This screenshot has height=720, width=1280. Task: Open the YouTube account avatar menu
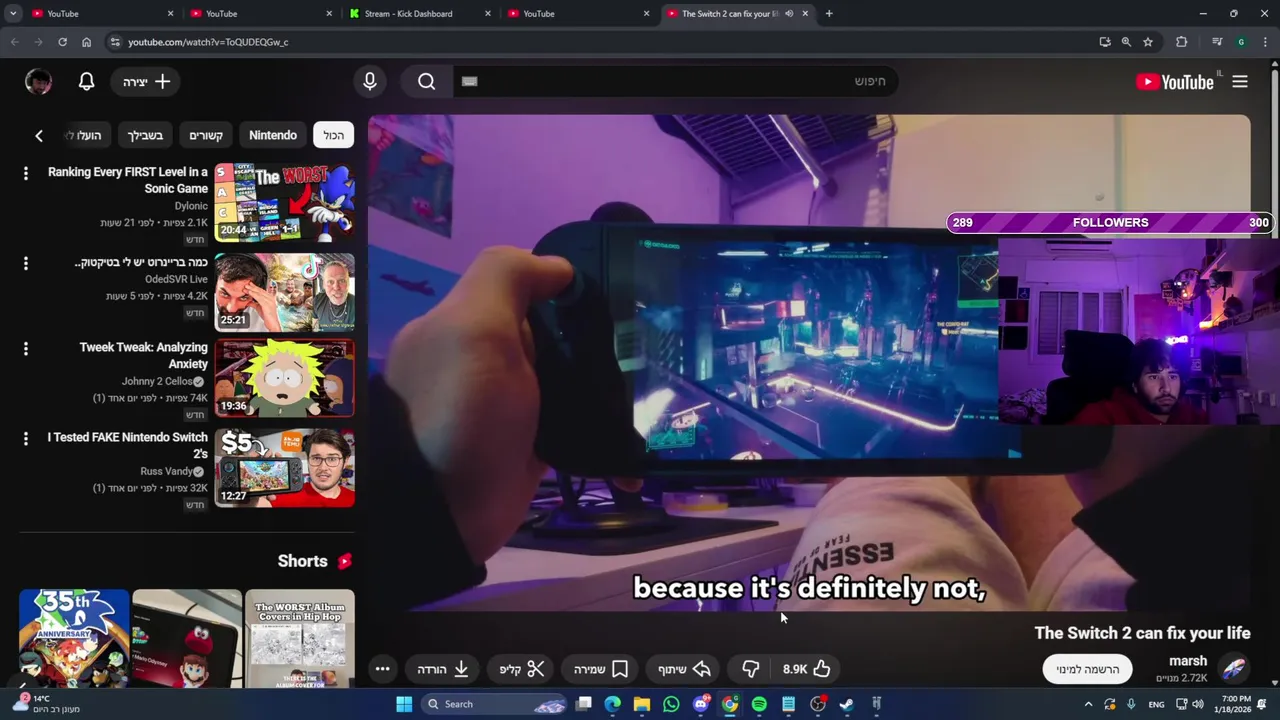tap(38, 82)
